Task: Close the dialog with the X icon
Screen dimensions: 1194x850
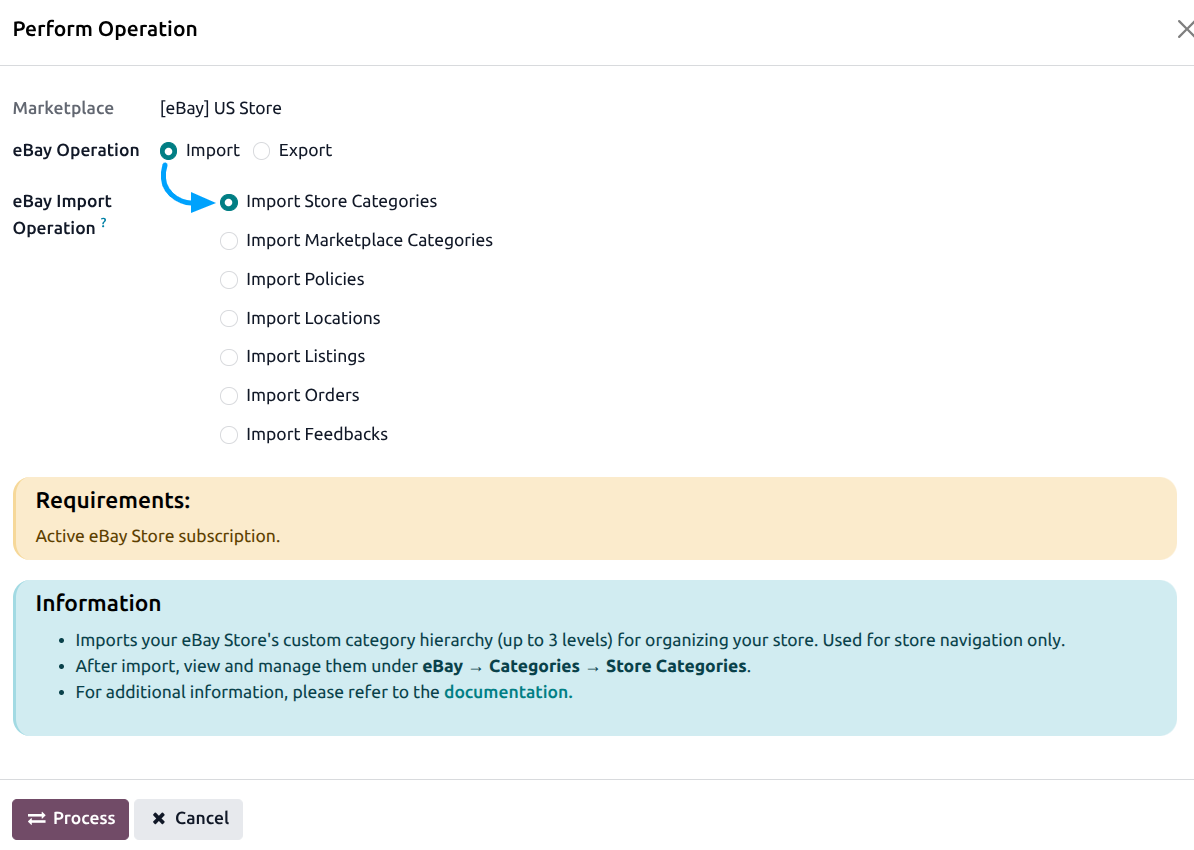Action: click(1184, 29)
